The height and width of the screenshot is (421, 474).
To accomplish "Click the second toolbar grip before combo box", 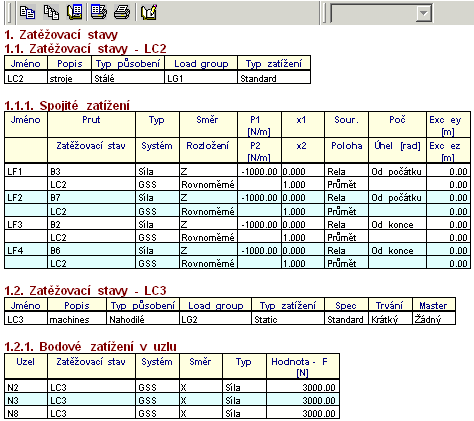I will 325,13.
